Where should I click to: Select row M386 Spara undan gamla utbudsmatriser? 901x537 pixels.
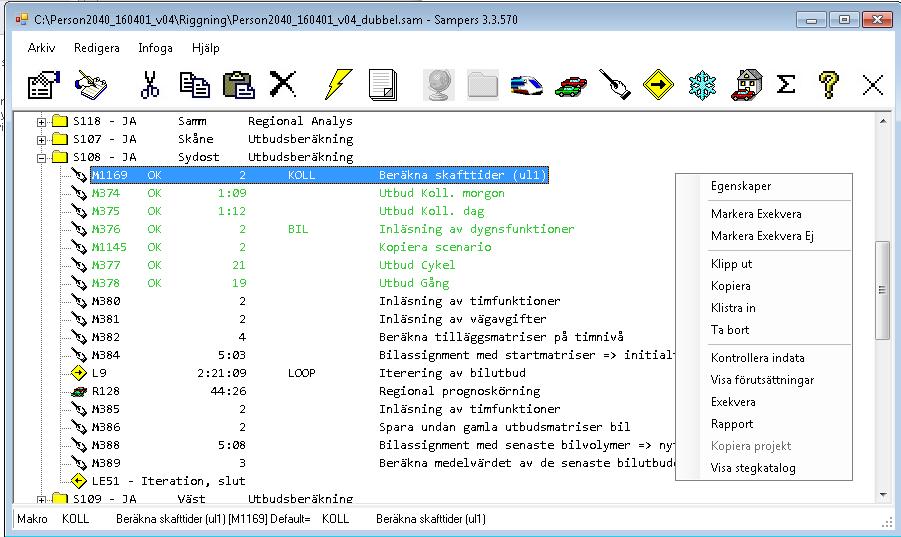pyautogui.click(x=361, y=427)
